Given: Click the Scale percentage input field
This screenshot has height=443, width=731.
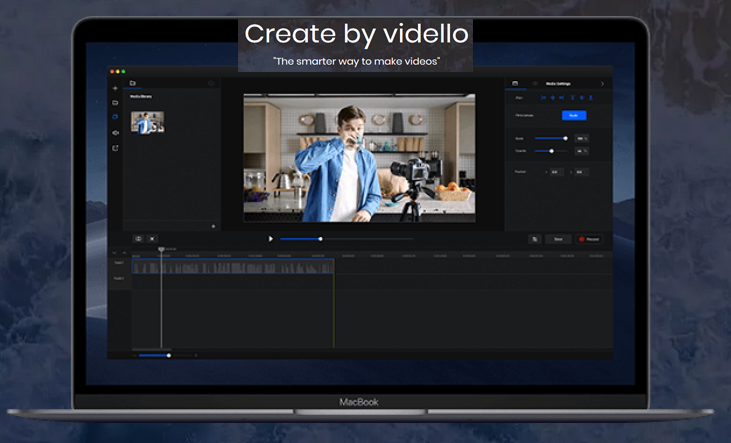Looking at the screenshot, I should pos(581,138).
